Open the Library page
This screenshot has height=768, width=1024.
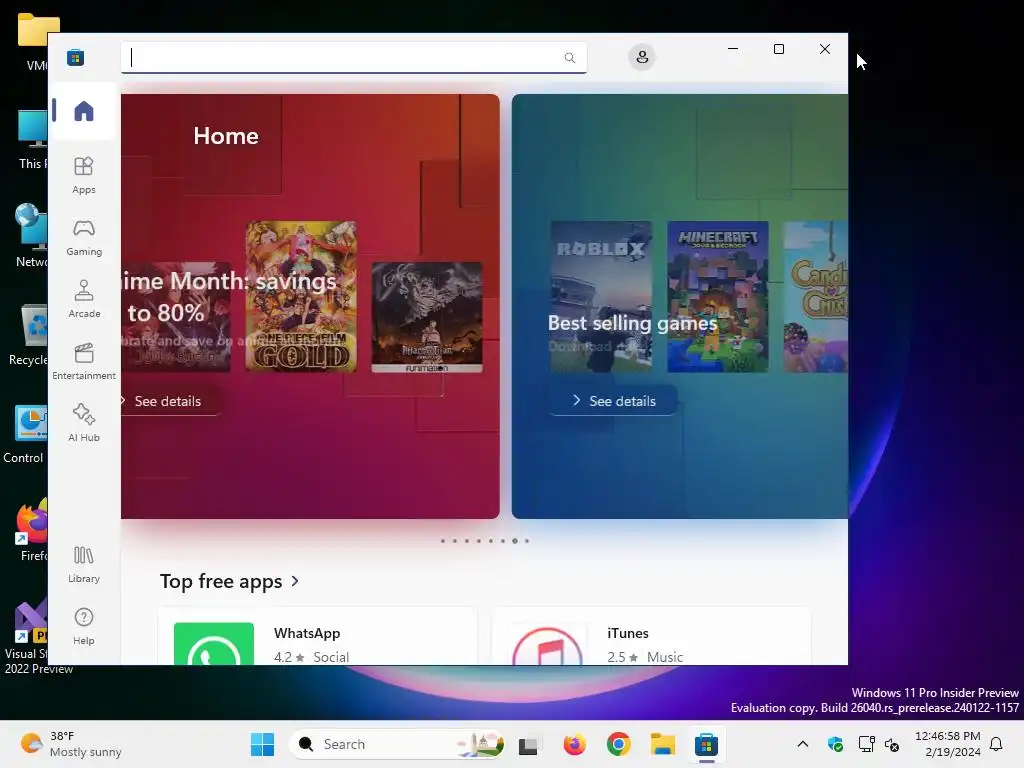click(x=84, y=564)
